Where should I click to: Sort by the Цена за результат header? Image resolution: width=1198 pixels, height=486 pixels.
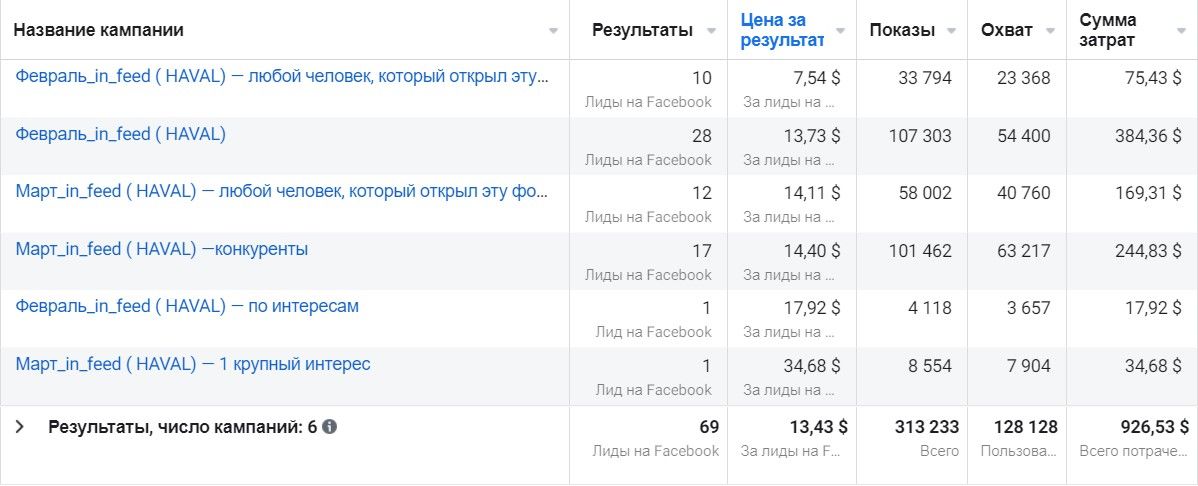pyautogui.click(x=782, y=30)
